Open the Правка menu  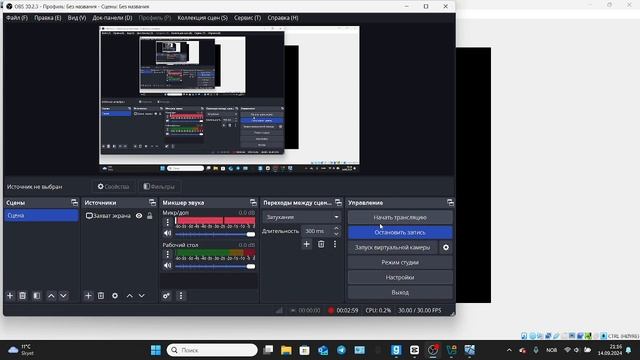click(47, 18)
